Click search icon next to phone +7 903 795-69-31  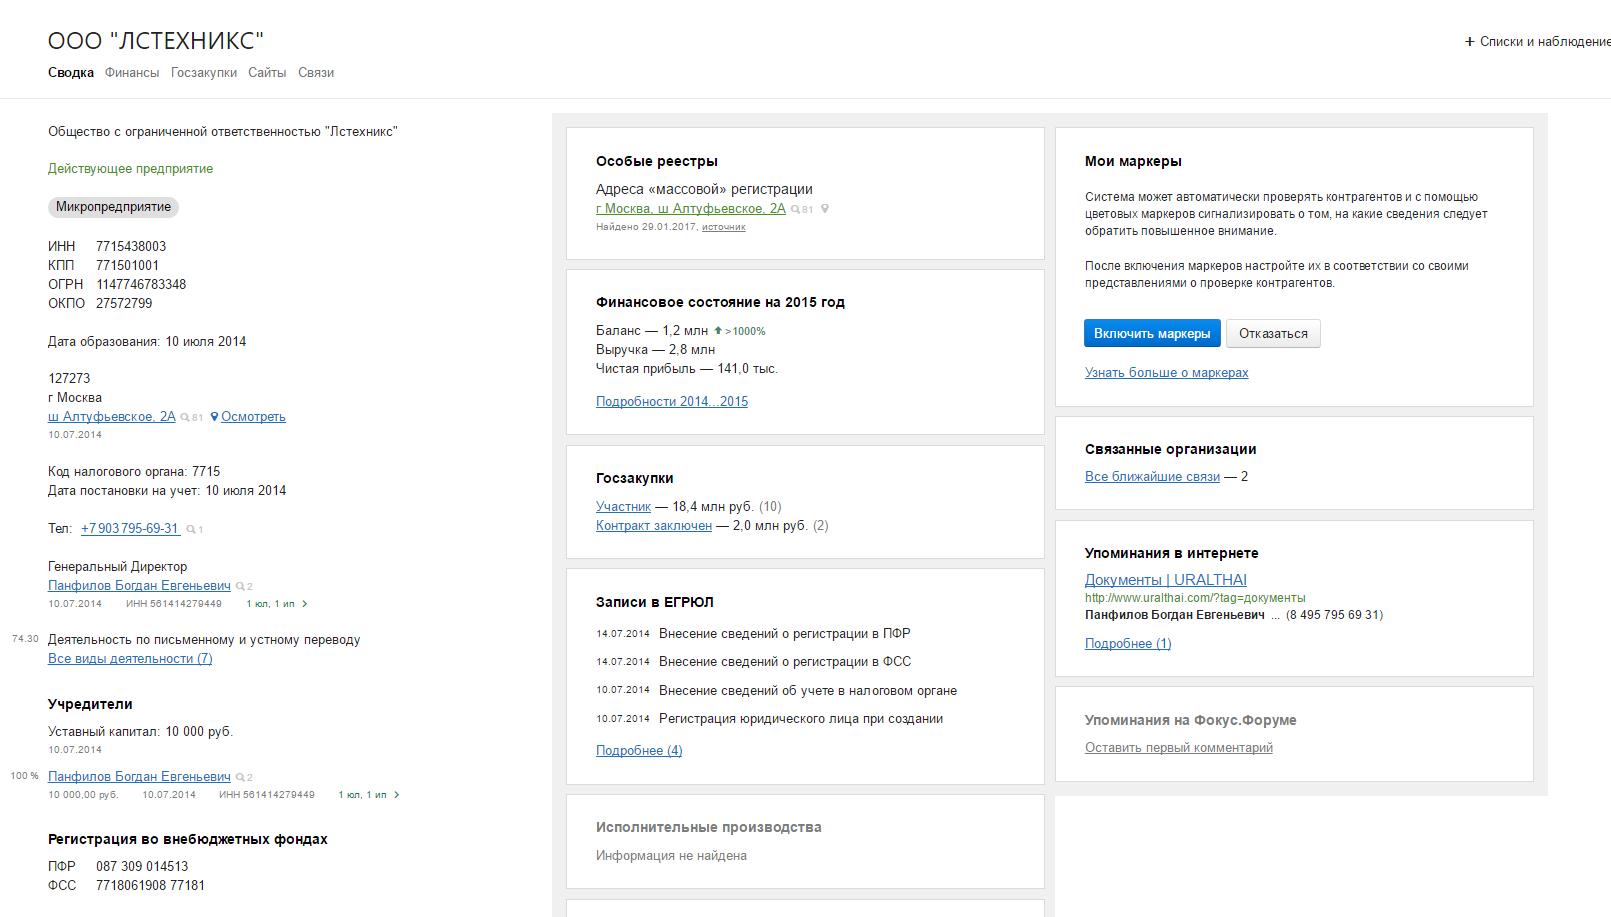(190, 529)
